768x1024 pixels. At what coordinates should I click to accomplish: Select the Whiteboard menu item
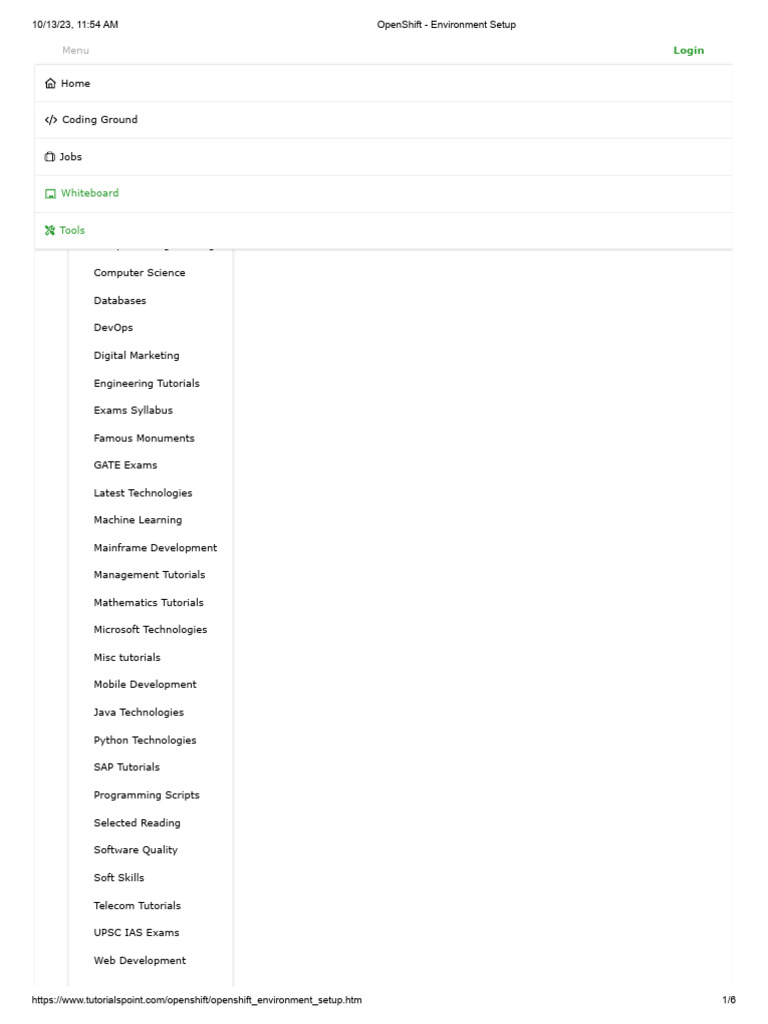(x=90, y=194)
